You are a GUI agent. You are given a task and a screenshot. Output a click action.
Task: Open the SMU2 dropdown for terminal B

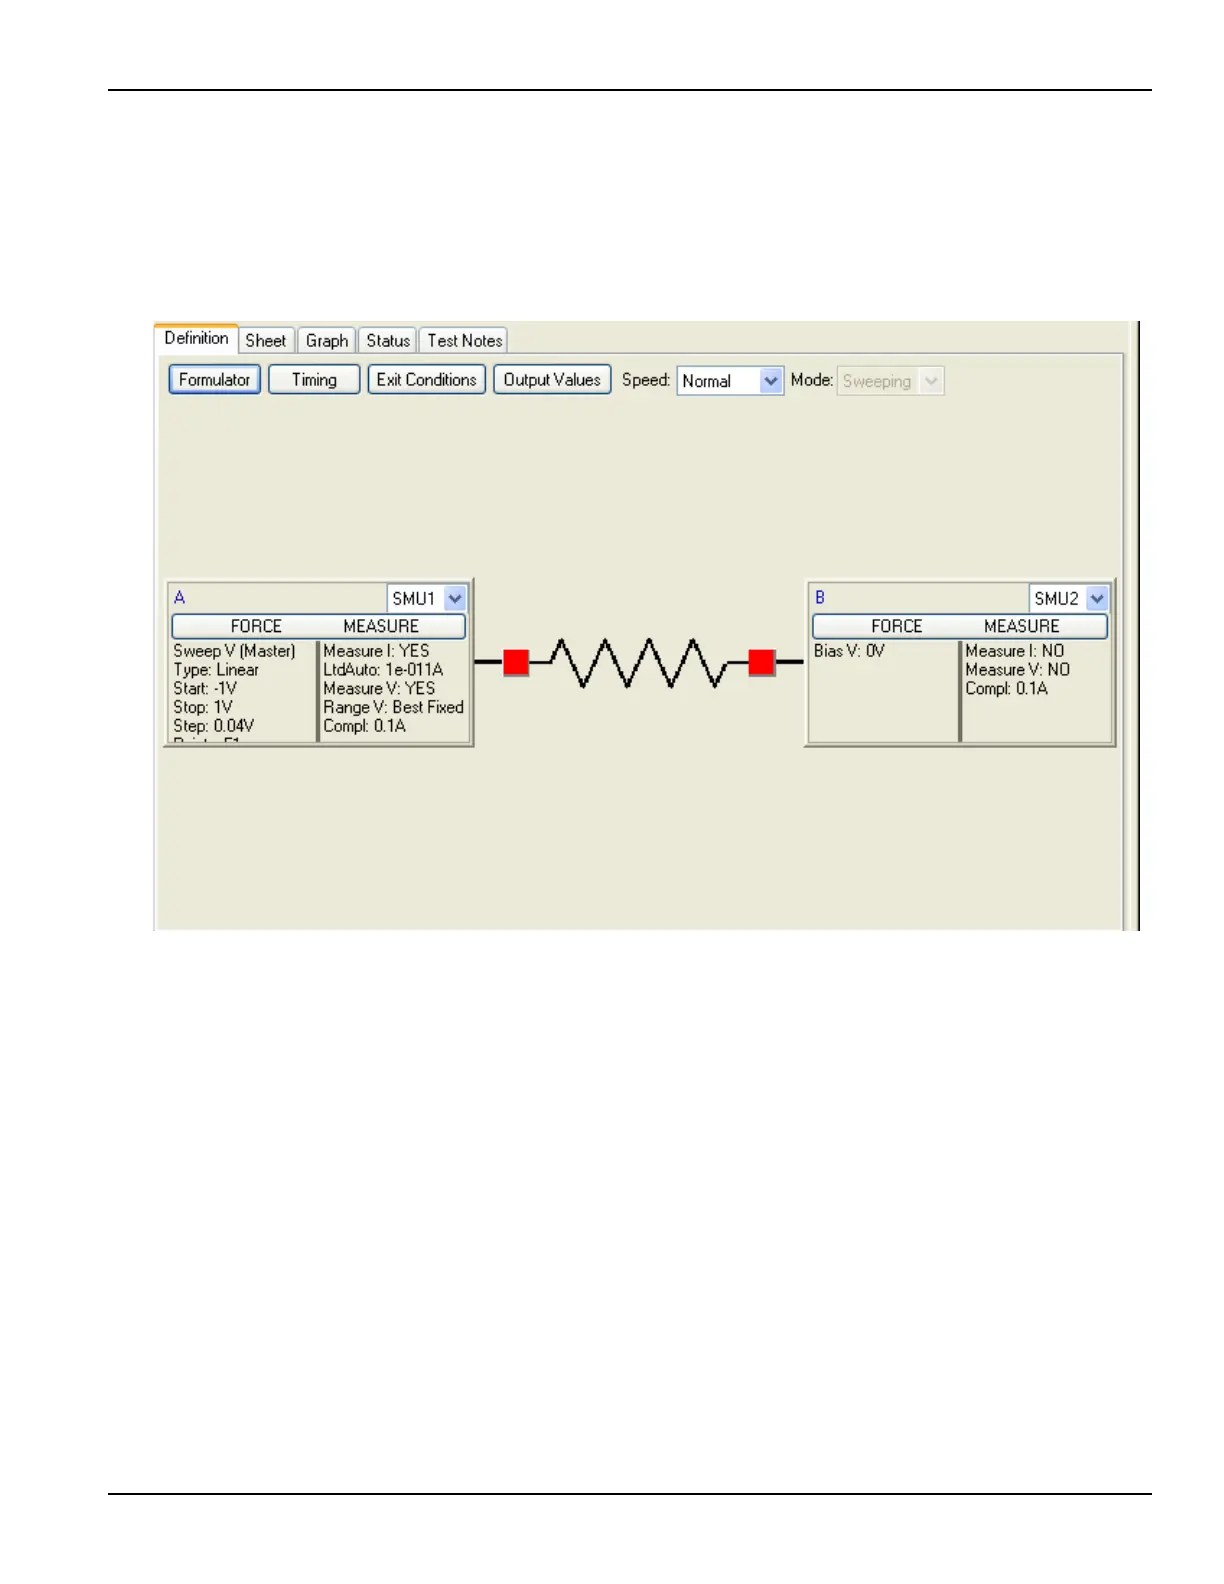[1069, 598]
